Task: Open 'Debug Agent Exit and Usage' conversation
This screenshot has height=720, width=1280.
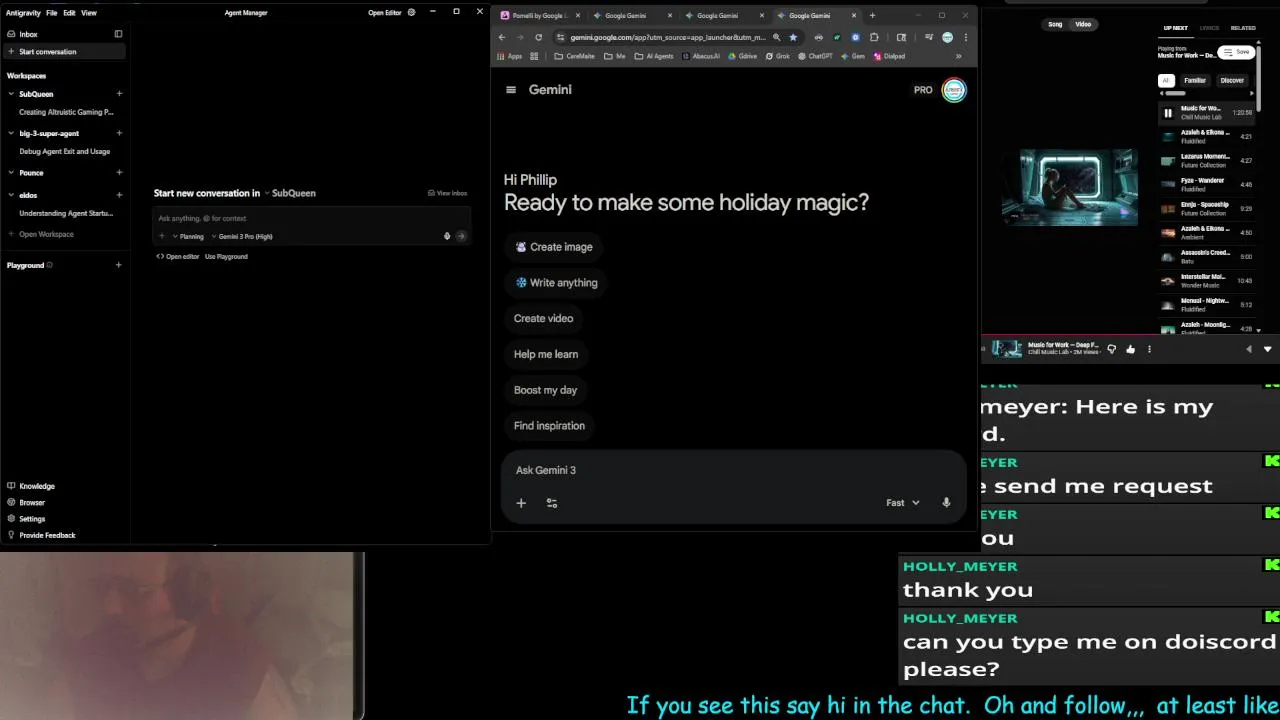Action: (x=64, y=152)
